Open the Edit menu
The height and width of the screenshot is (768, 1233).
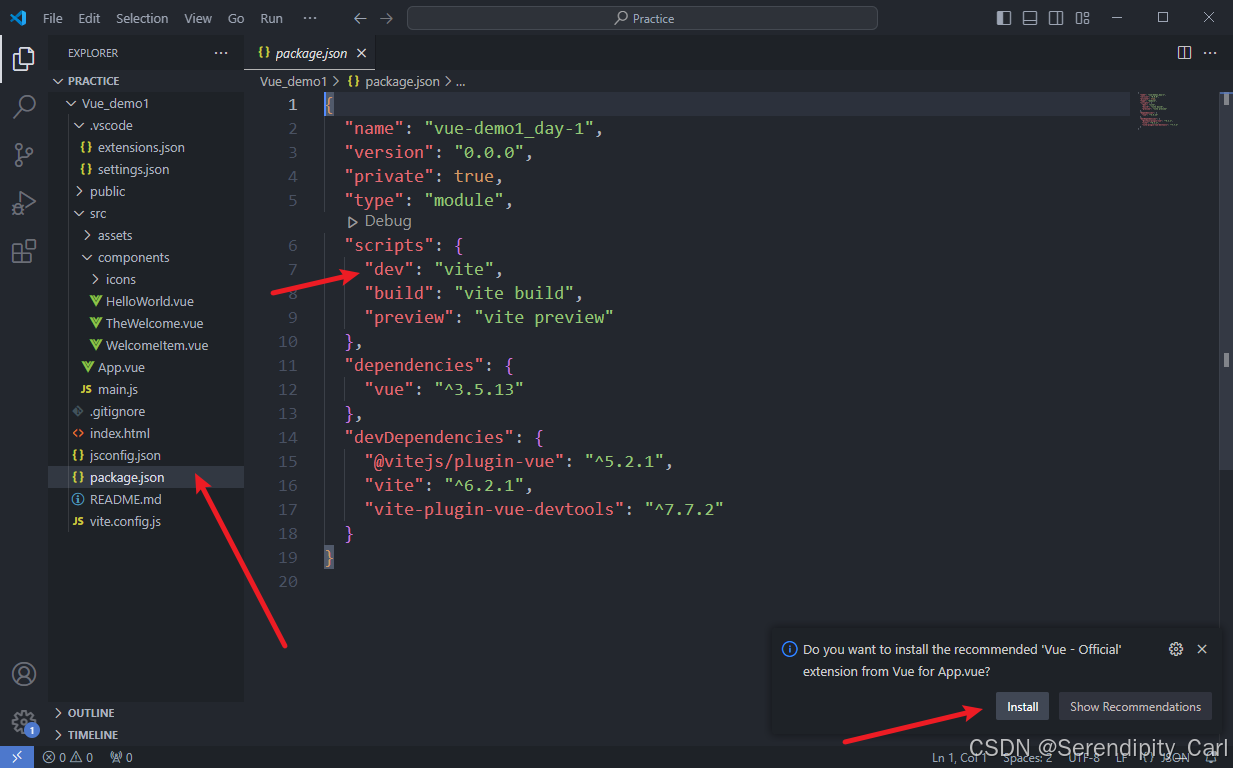click(89, 18)
